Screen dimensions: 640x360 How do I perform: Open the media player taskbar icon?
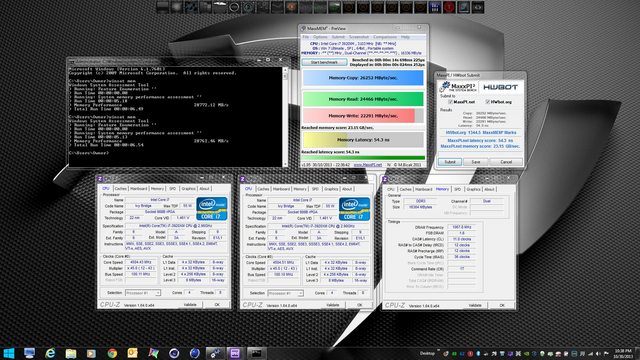tap(91, 353)
